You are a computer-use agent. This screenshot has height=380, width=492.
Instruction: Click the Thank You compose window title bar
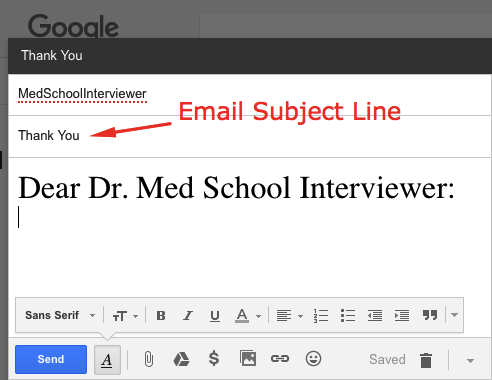click(249, 56)
